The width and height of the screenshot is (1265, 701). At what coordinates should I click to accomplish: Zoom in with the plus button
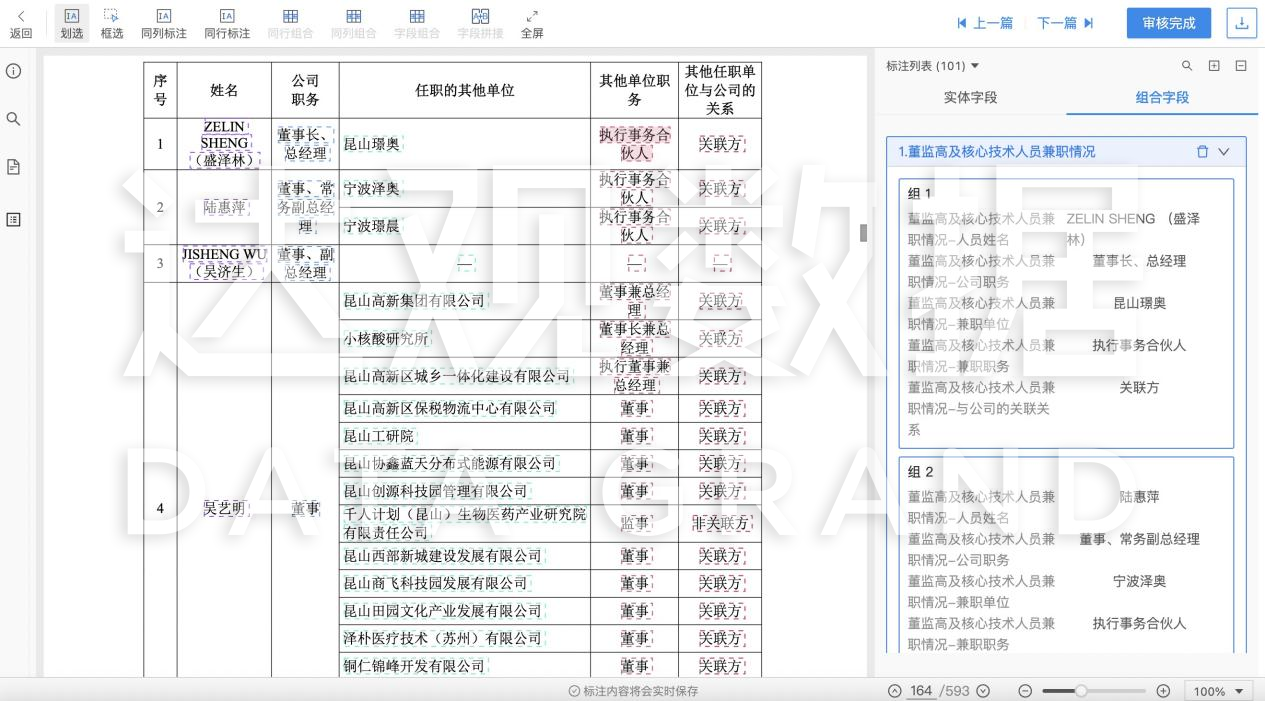1163,691
